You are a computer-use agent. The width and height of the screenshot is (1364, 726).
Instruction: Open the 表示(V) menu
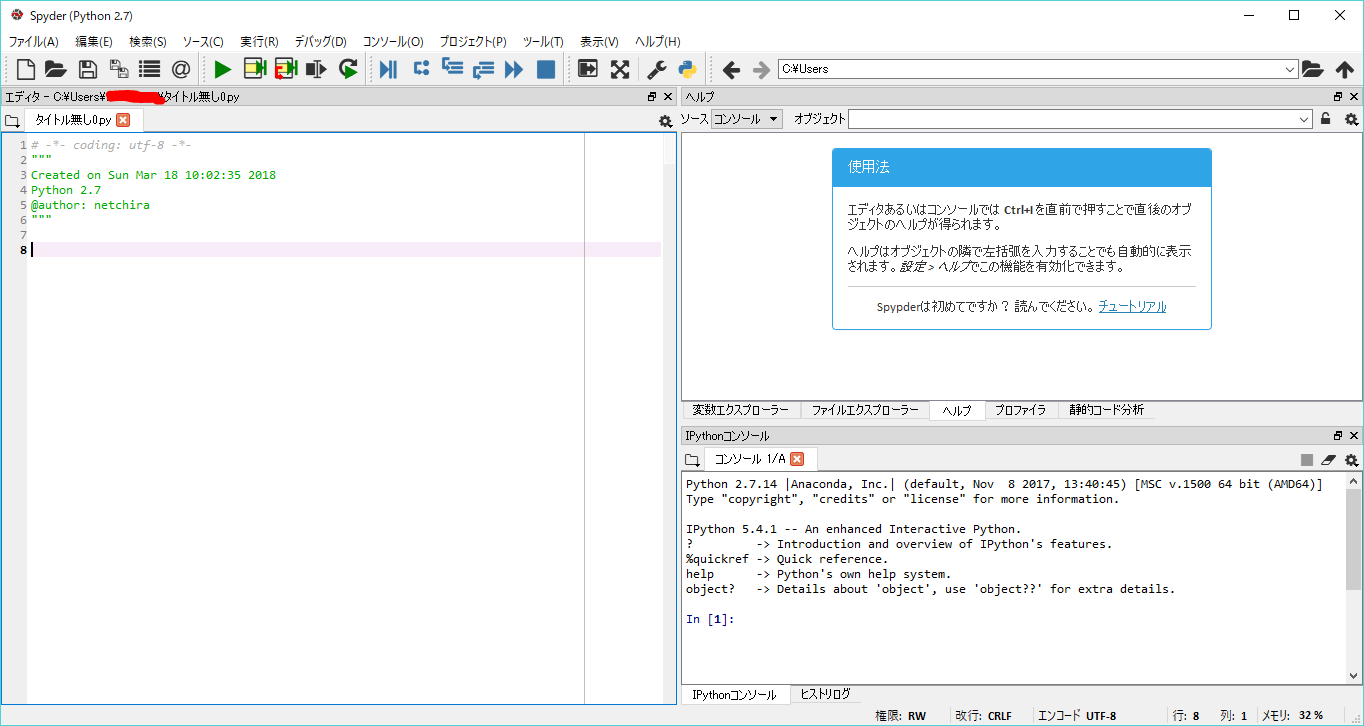tap(599, 42)
